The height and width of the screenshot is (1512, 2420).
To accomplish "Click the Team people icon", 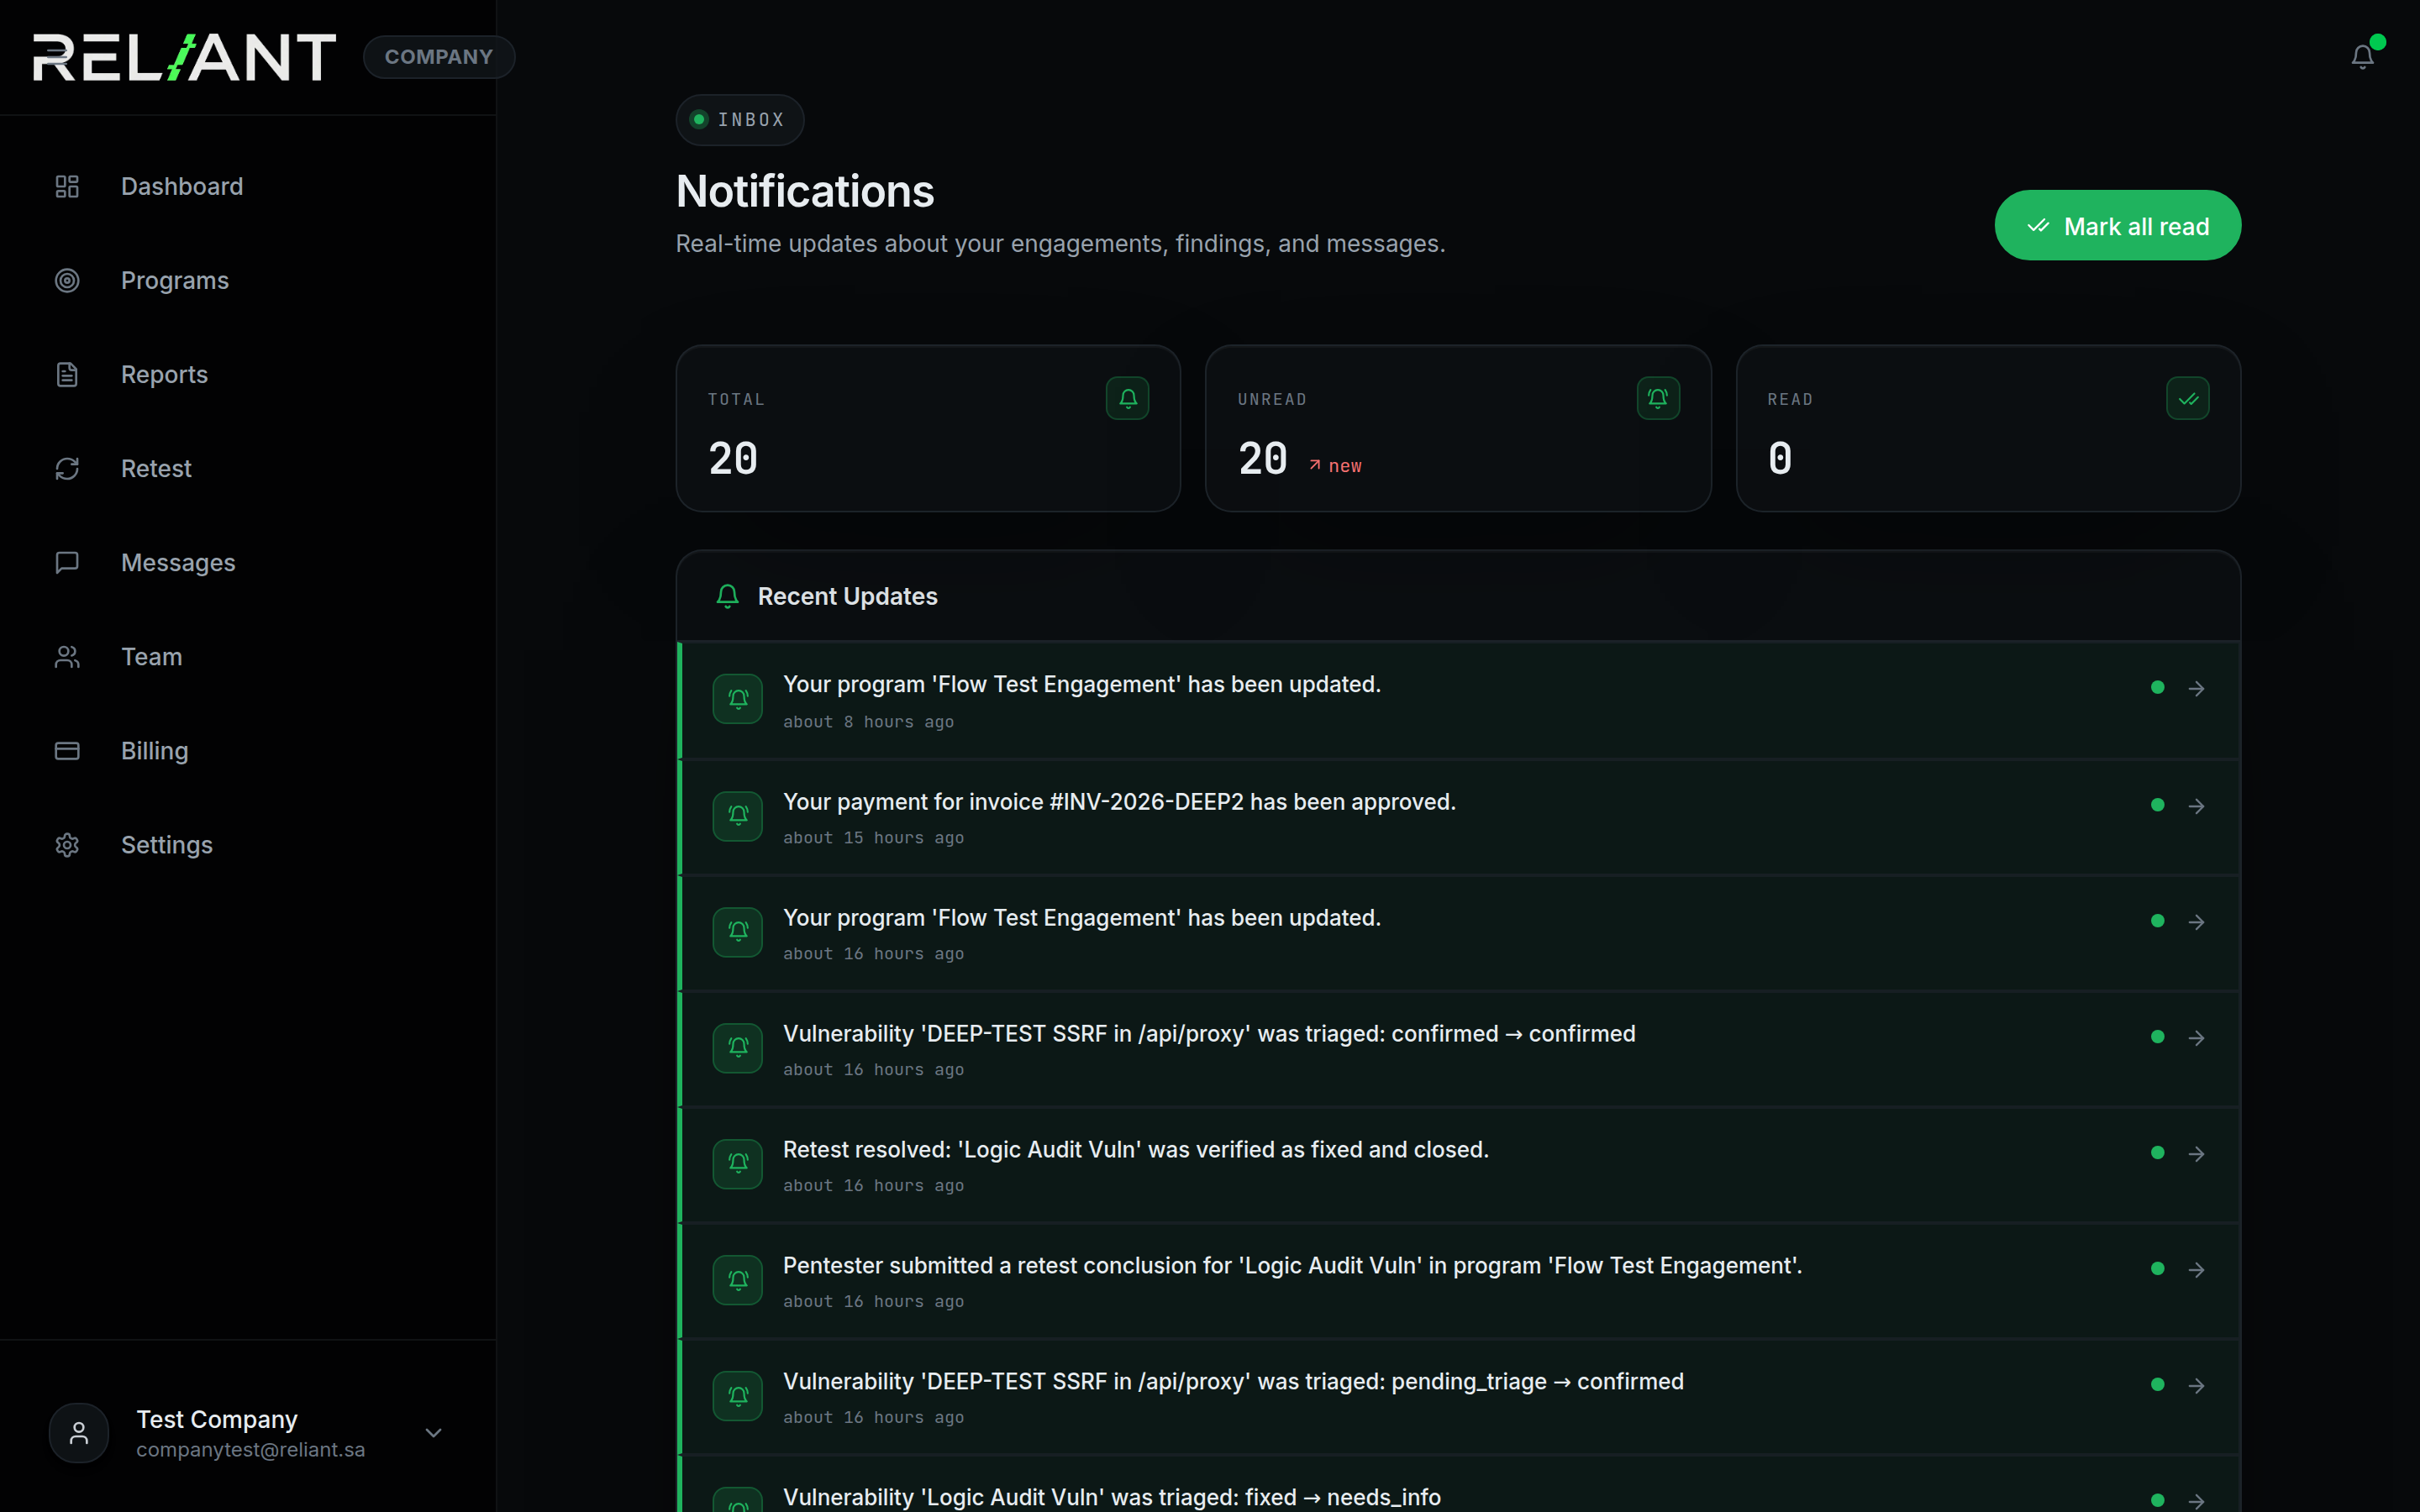I will pos(67,657).
